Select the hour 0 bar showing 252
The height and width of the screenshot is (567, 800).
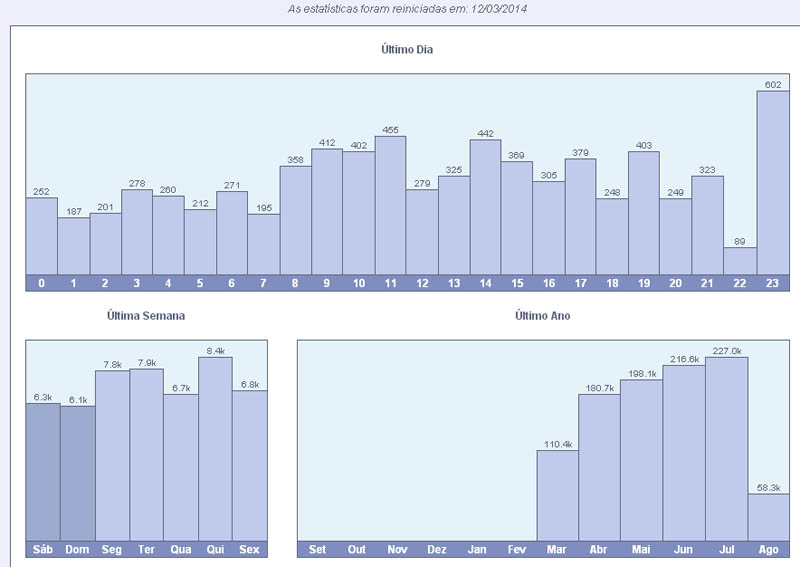[41, 236]
